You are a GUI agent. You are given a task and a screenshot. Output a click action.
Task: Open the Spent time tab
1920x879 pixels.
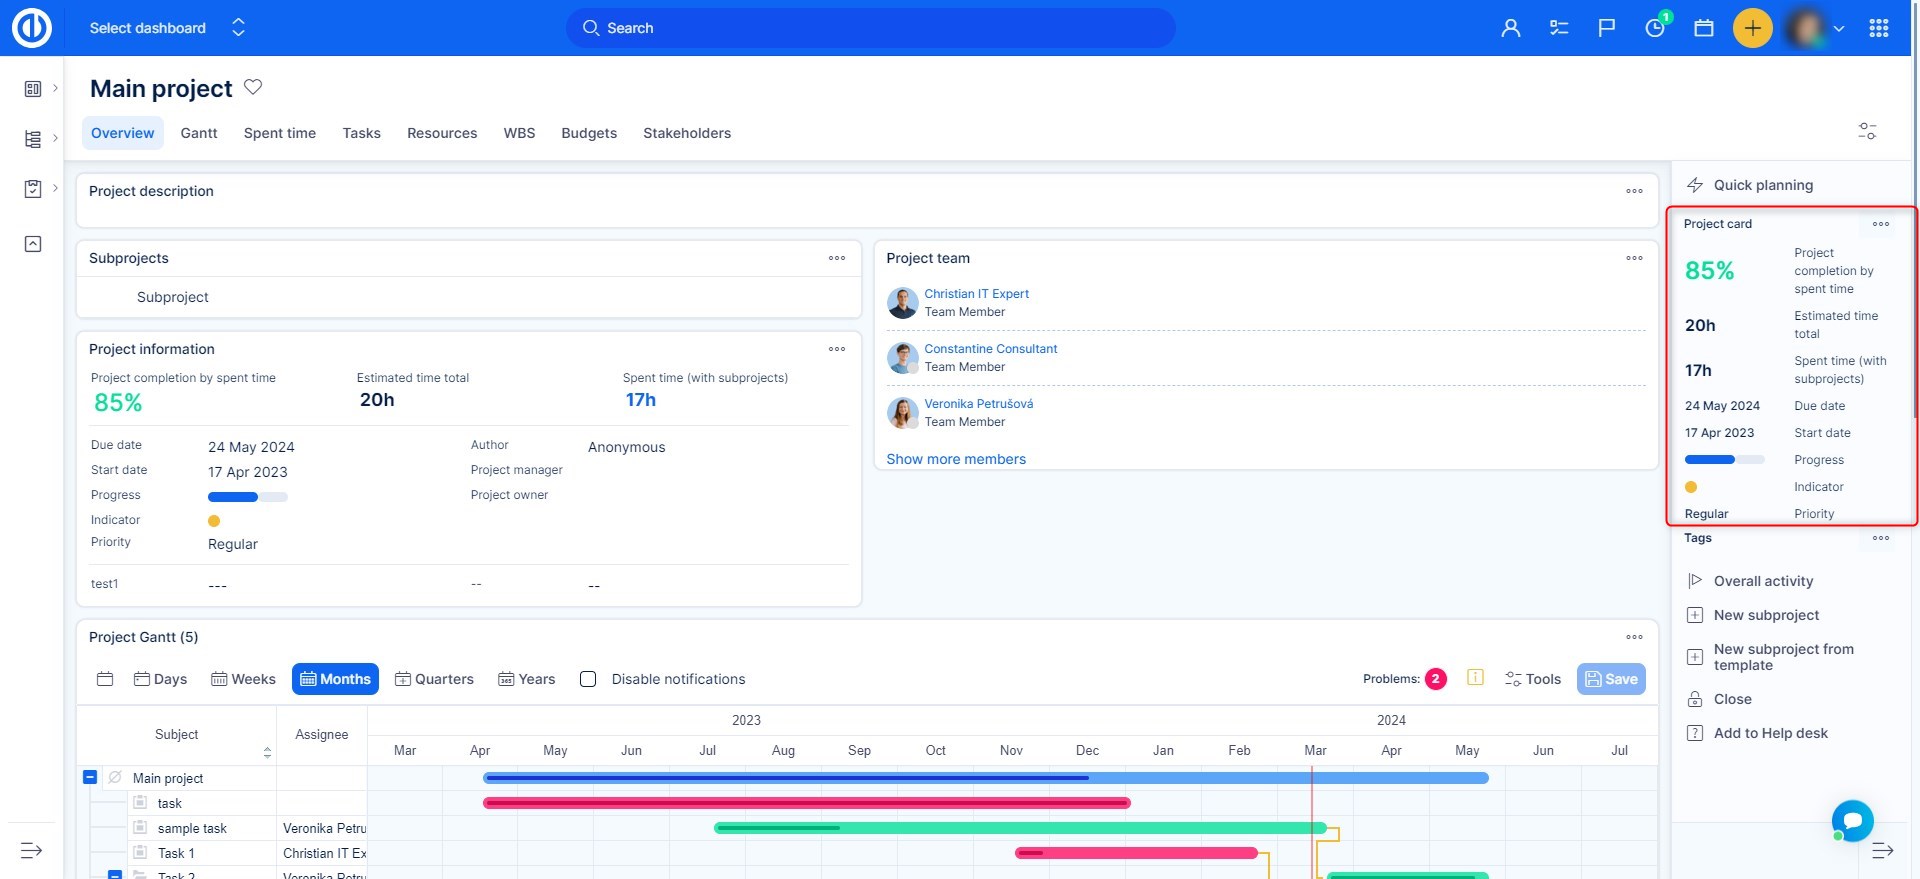[x=279, y=133]
